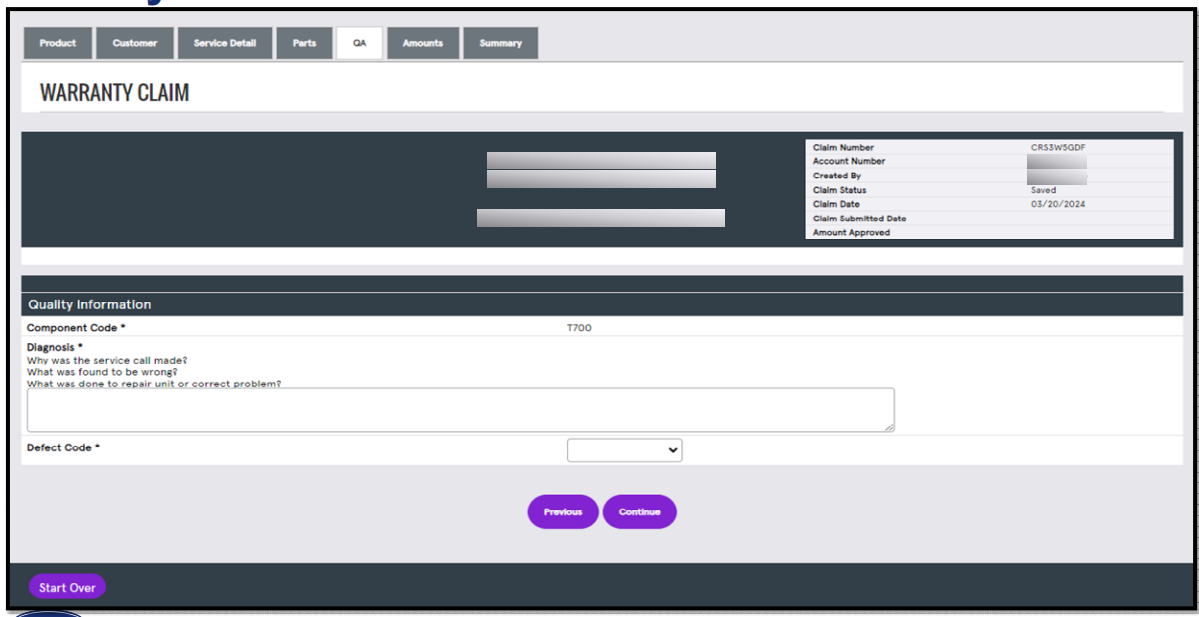Choose a value in the Defect Code combo box

[x=624, y=449]
